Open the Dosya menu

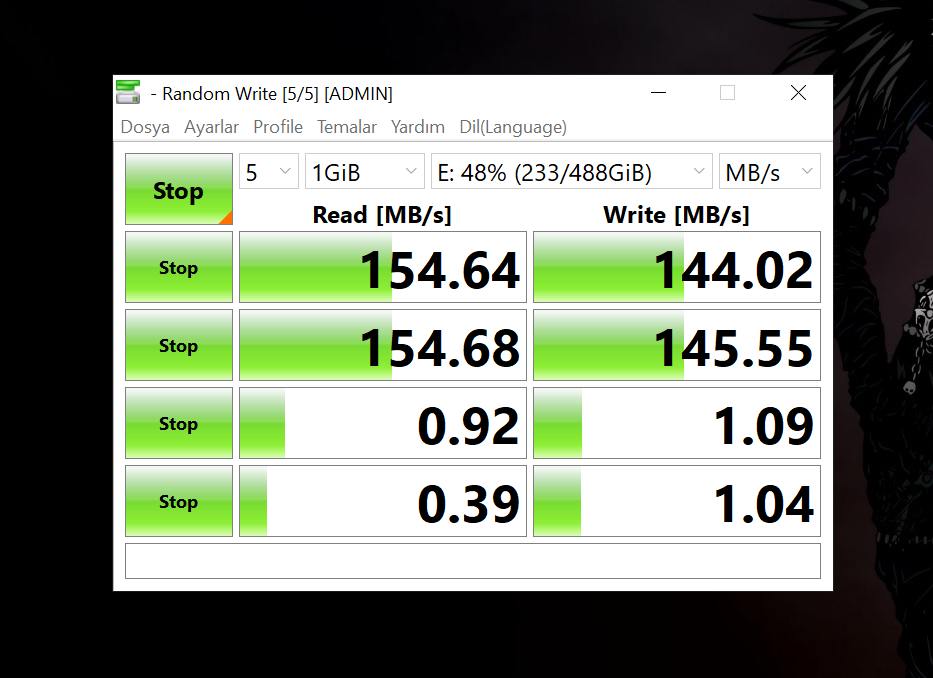click(x=144, y=127)
